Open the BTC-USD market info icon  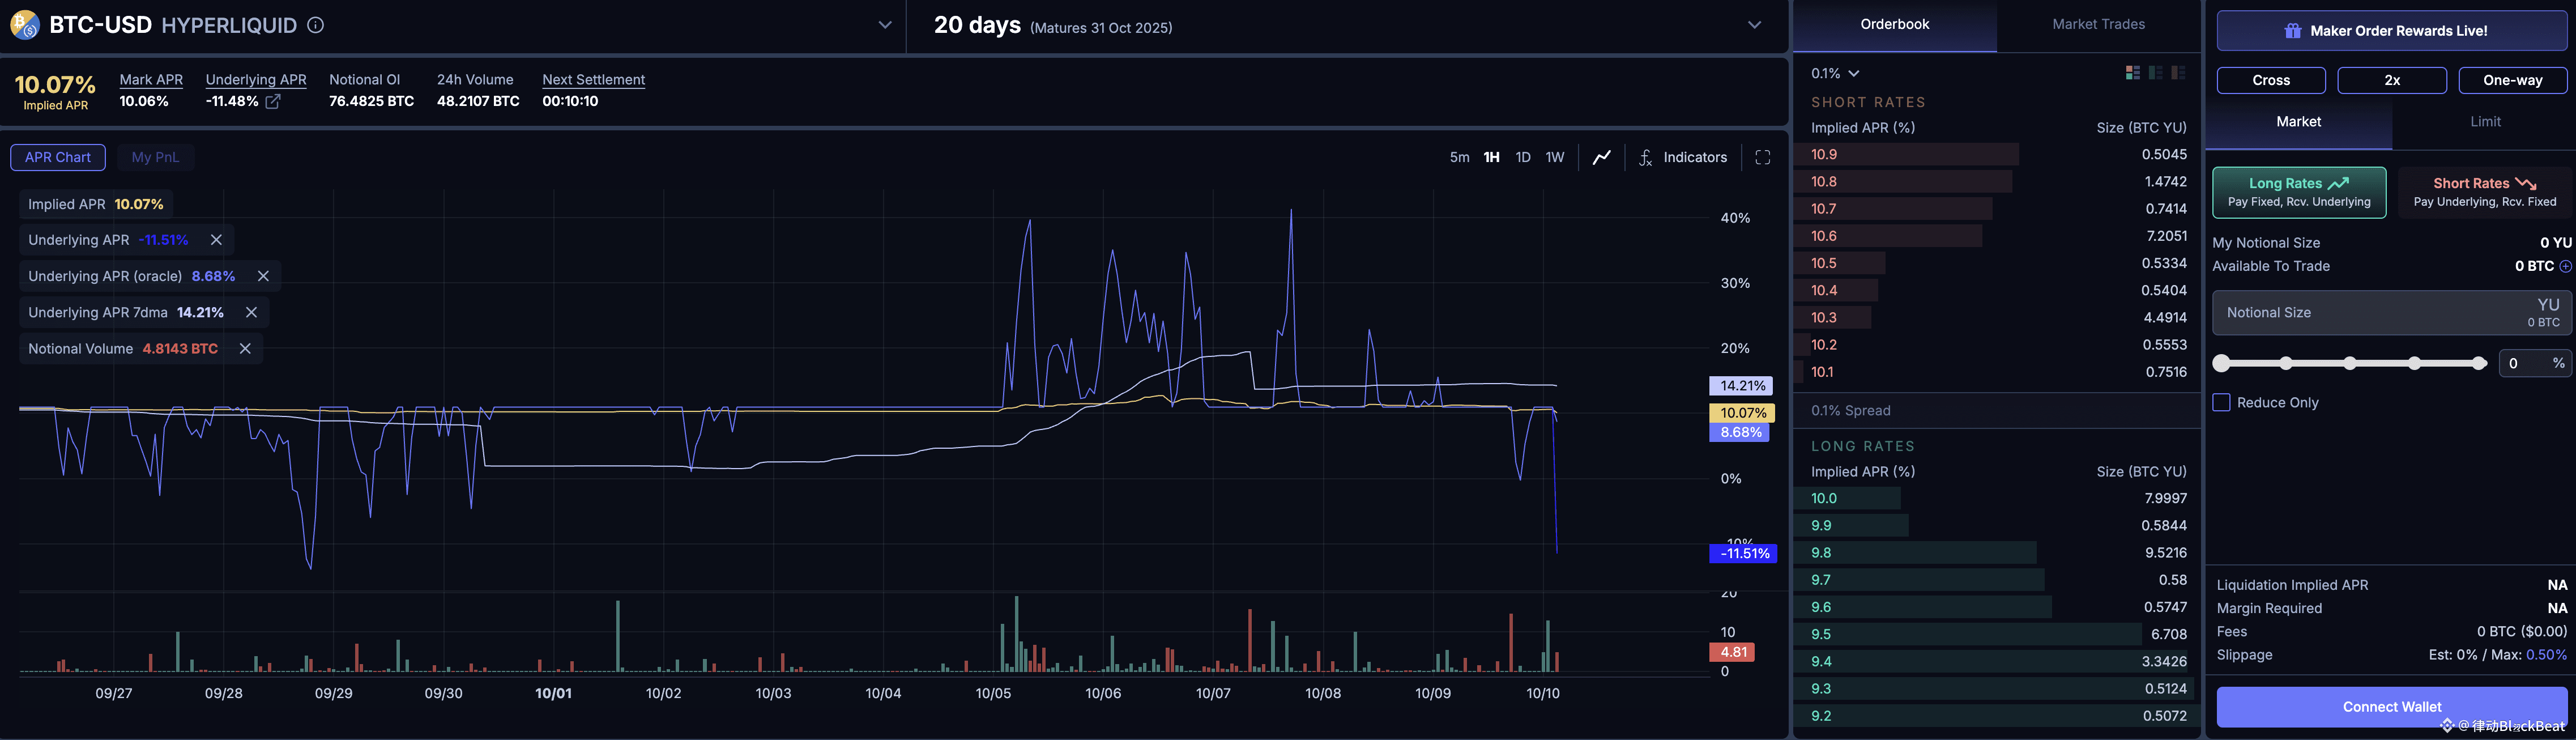tap(315, 25)
